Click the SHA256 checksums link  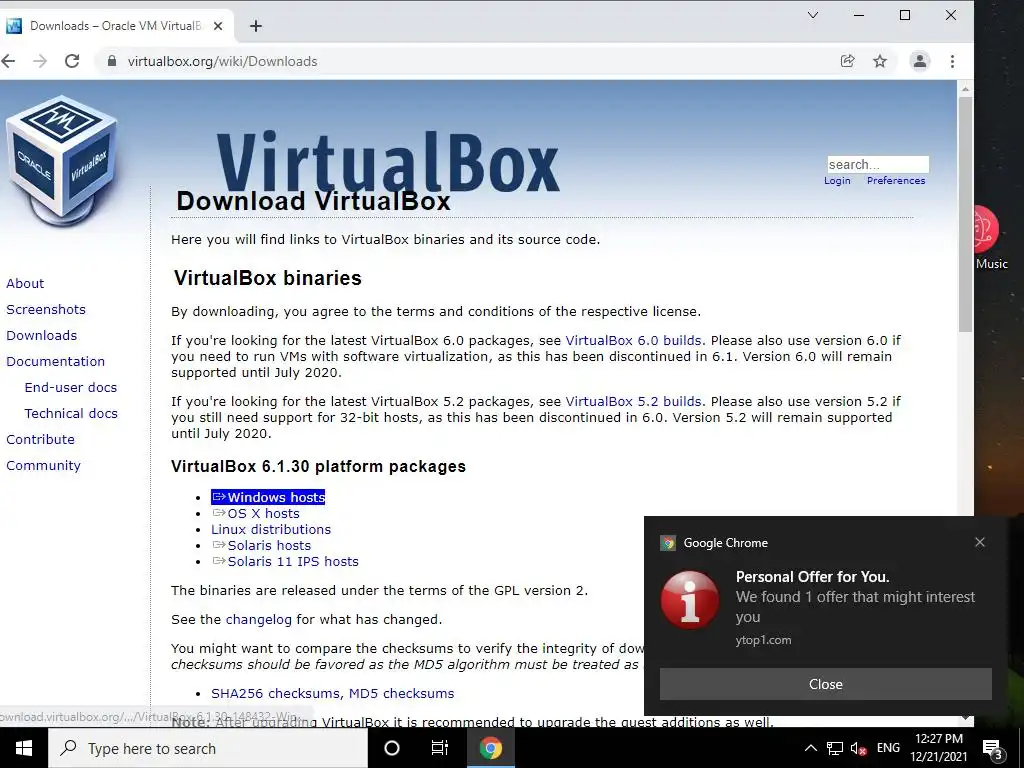[275, 694]
